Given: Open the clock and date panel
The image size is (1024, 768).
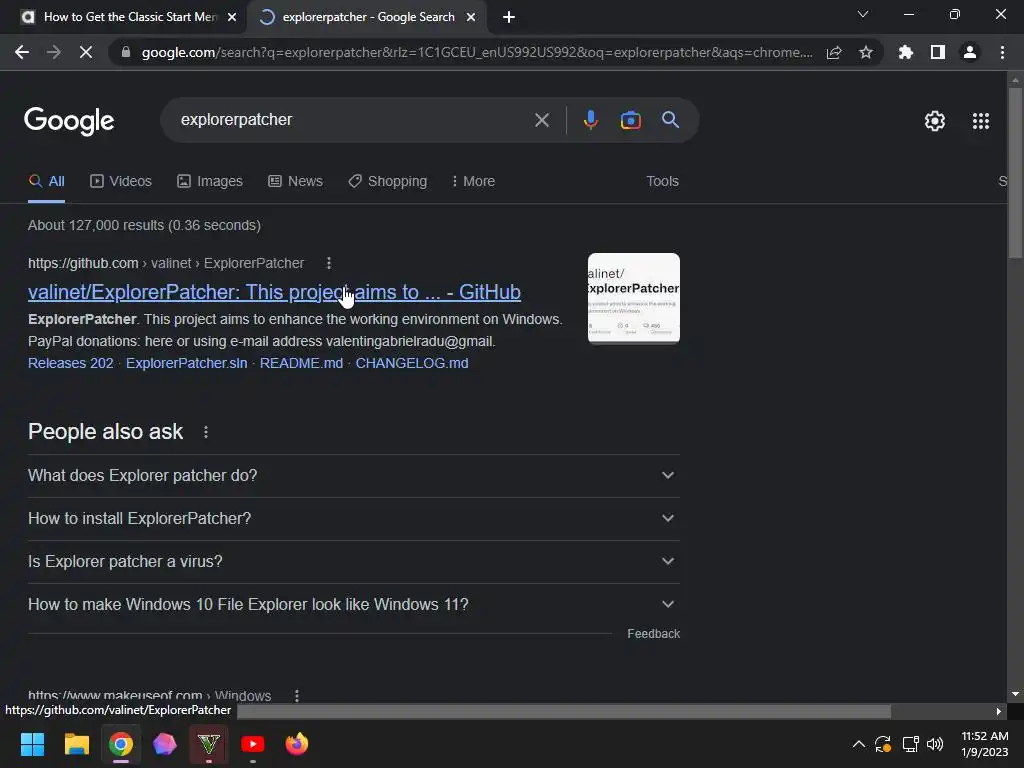Looking at the screenshot, I should click(984, 744).
